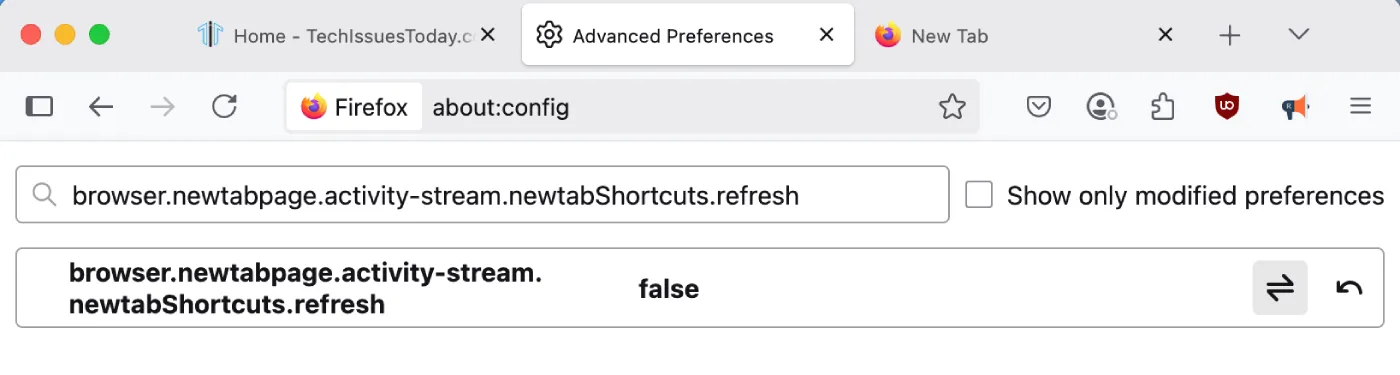Open the hamburger application menu

click(x=1359, y=106)
